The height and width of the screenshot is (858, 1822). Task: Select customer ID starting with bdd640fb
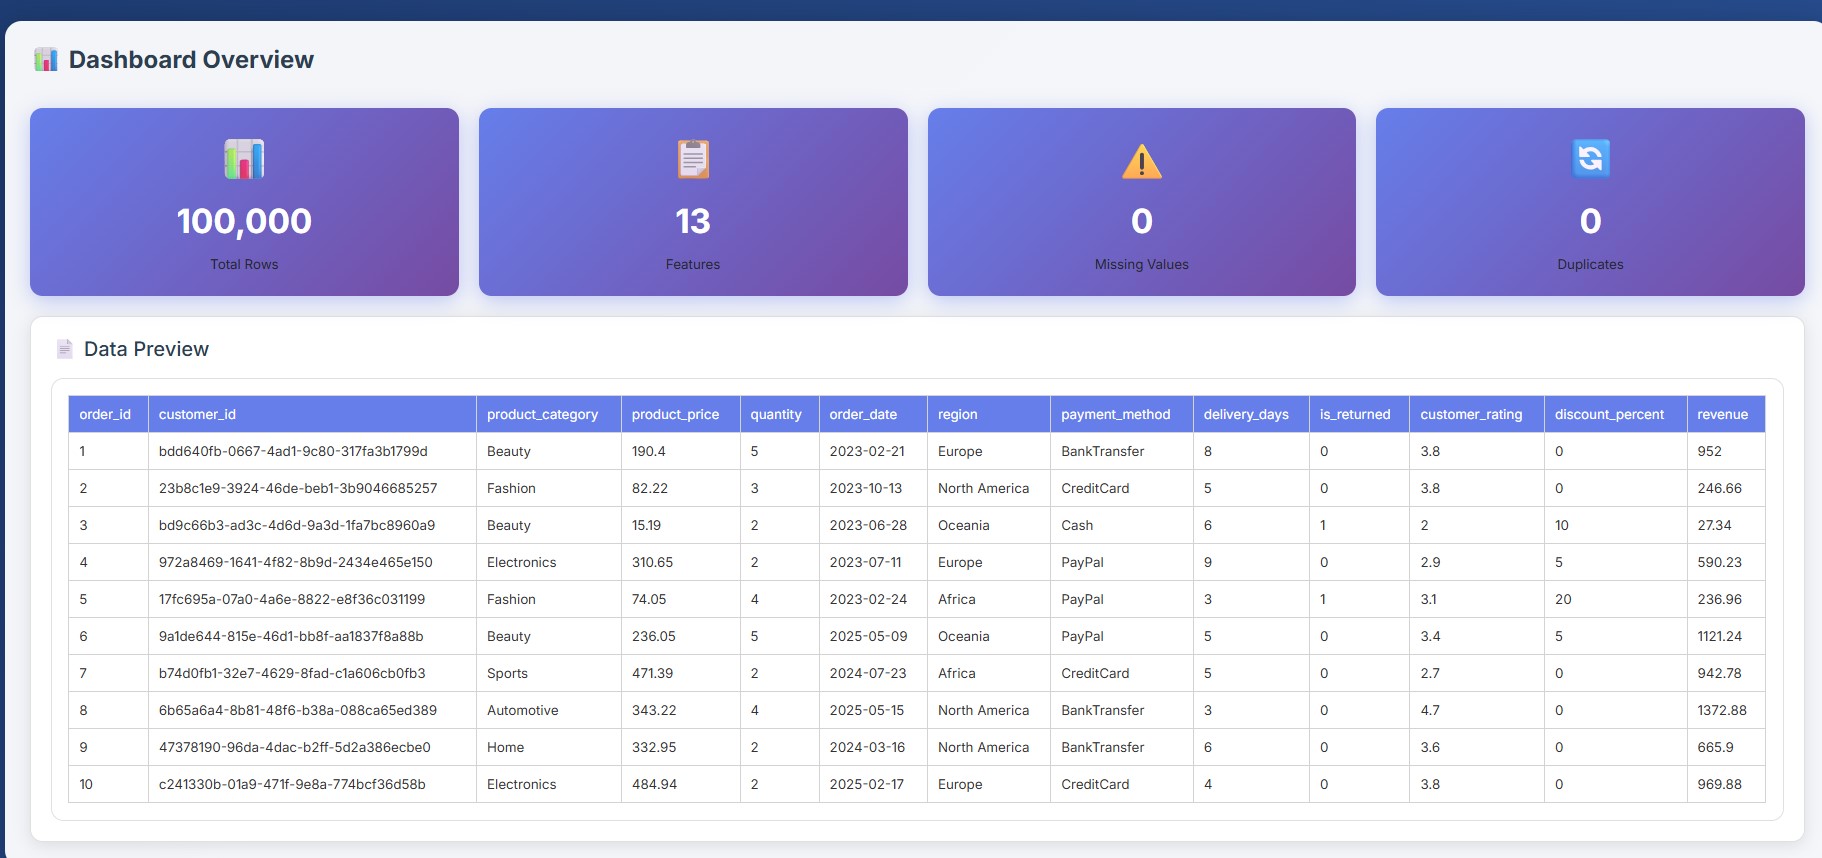(293, 451)
